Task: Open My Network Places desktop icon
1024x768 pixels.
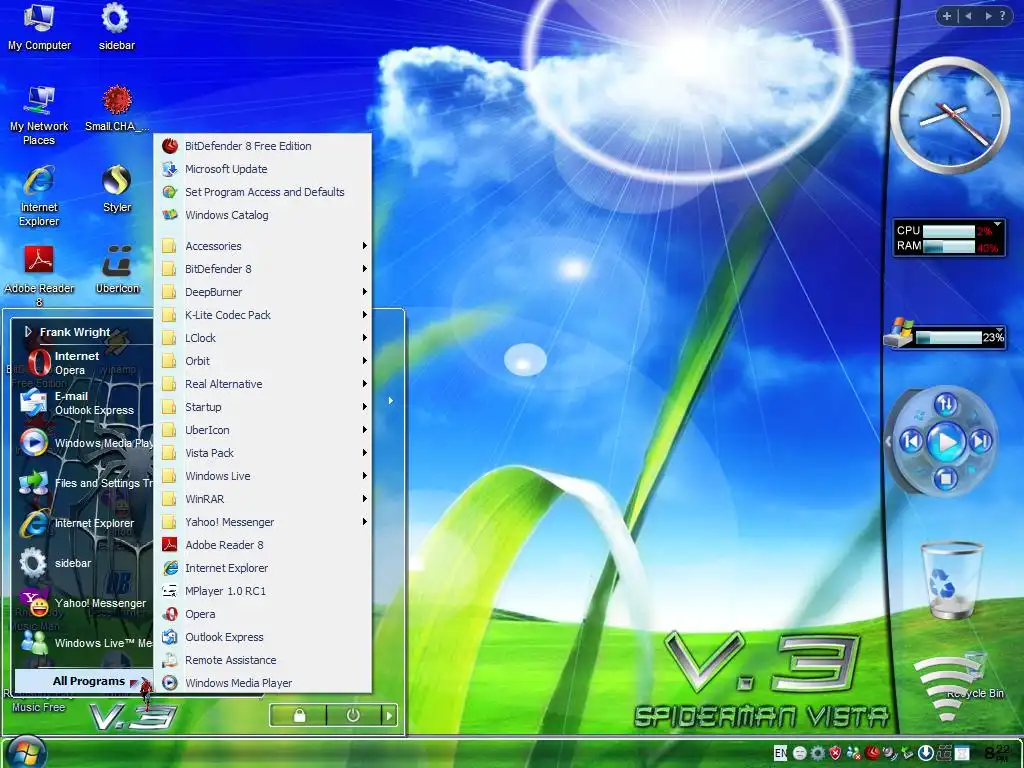Action: (39, 116)
